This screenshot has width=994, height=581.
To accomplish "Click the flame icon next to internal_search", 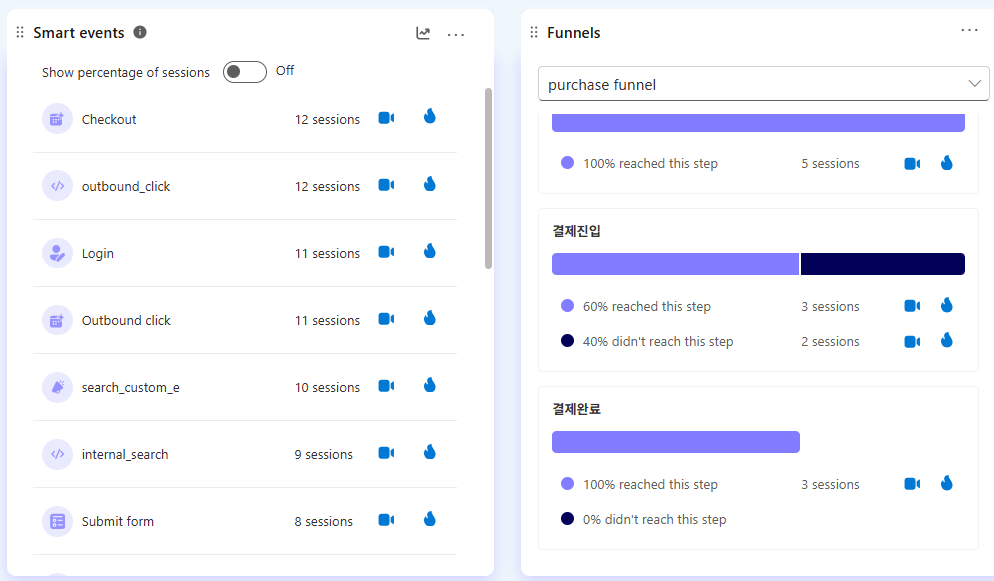I will click(429, 452).
